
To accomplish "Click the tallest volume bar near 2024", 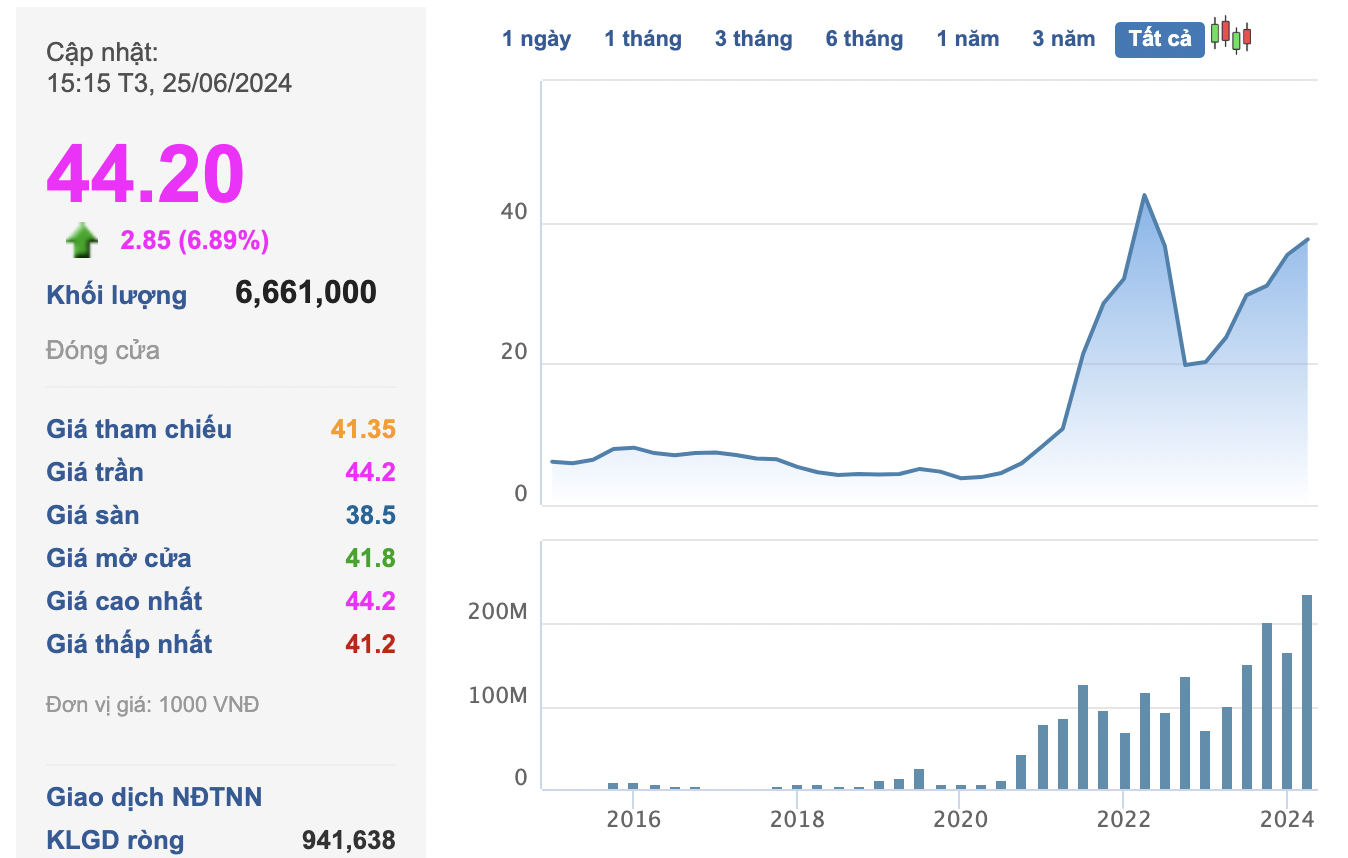I will 1307,692.
